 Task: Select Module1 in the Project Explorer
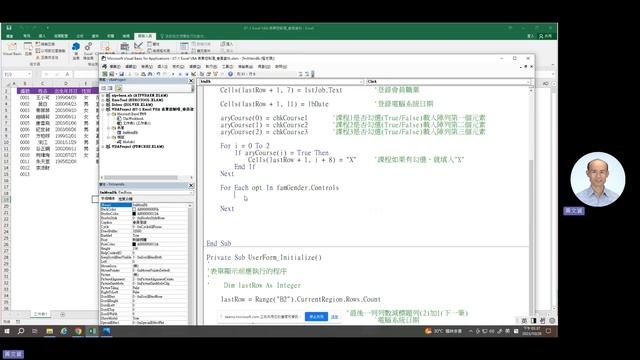pyautogui.click(x=126, y=142)
